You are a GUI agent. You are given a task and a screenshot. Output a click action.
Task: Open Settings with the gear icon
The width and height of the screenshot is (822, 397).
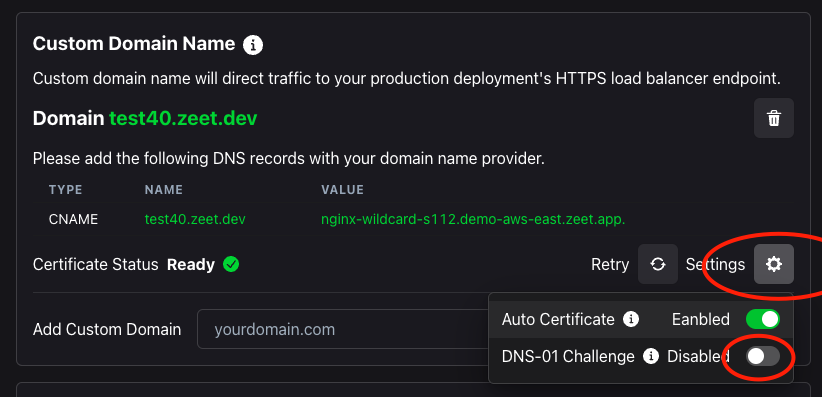[774, 264]
